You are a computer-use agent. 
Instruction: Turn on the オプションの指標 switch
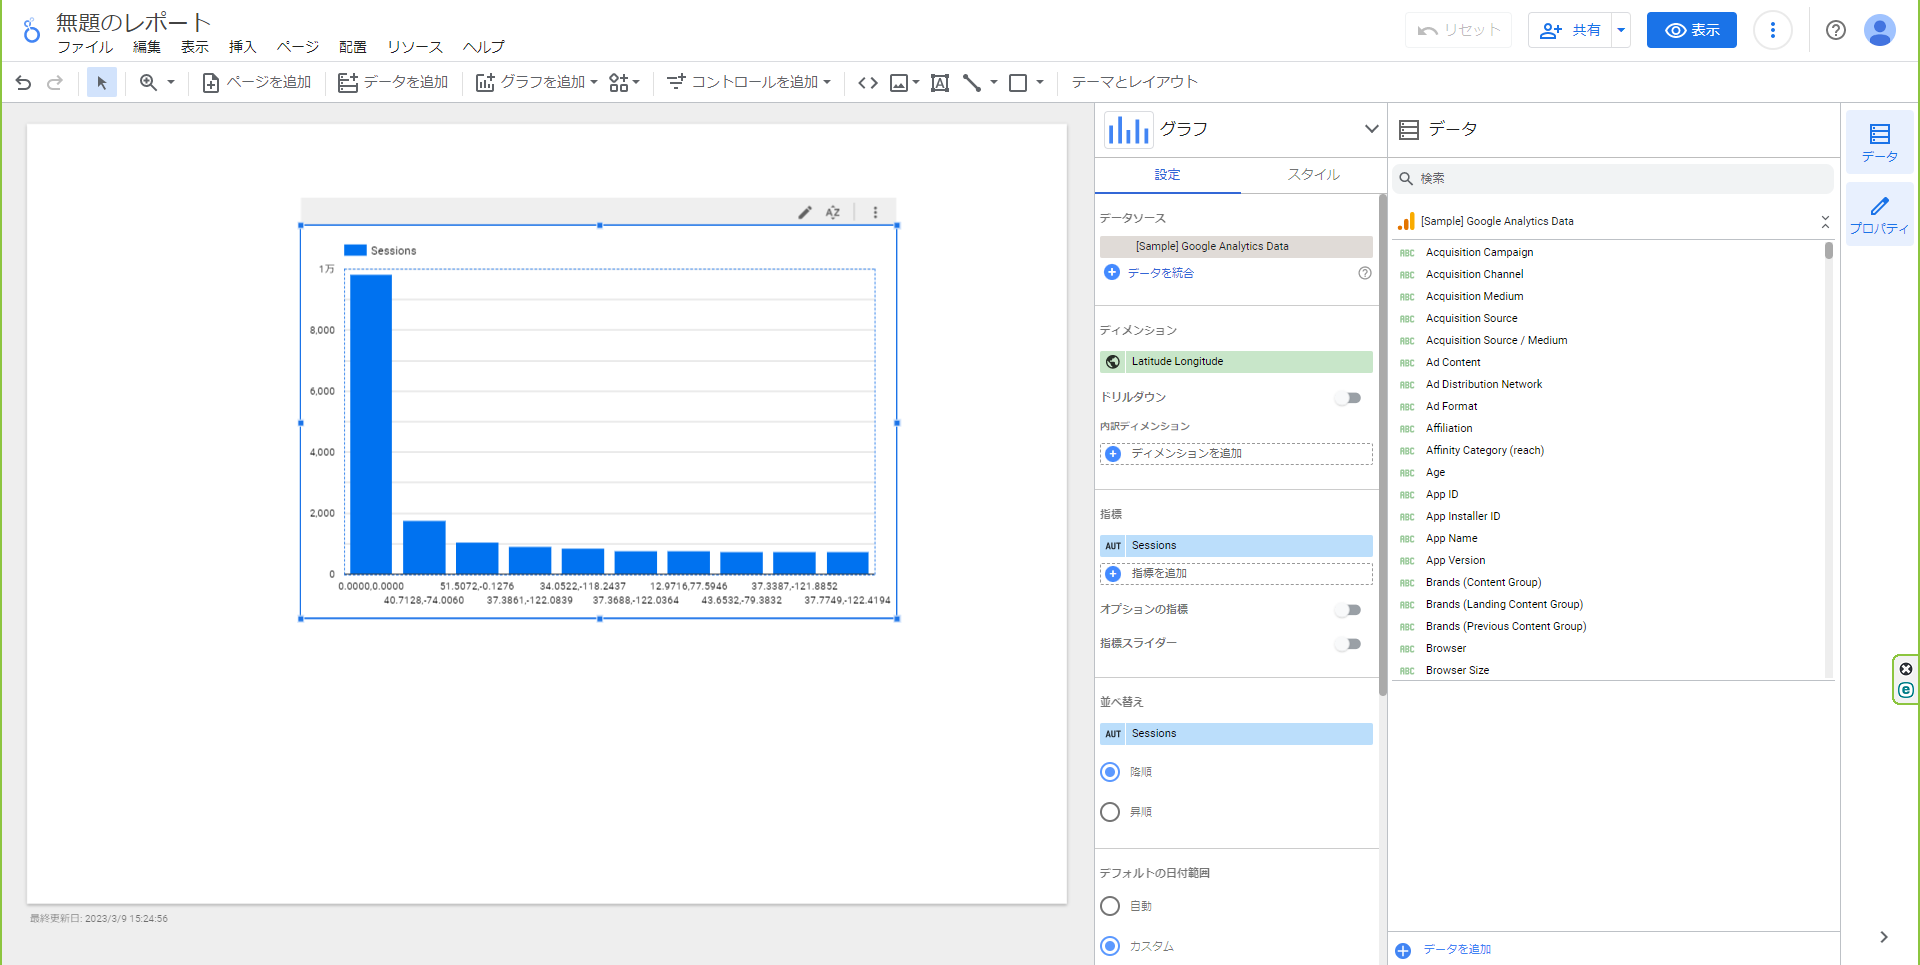(x=1348, y=610)
